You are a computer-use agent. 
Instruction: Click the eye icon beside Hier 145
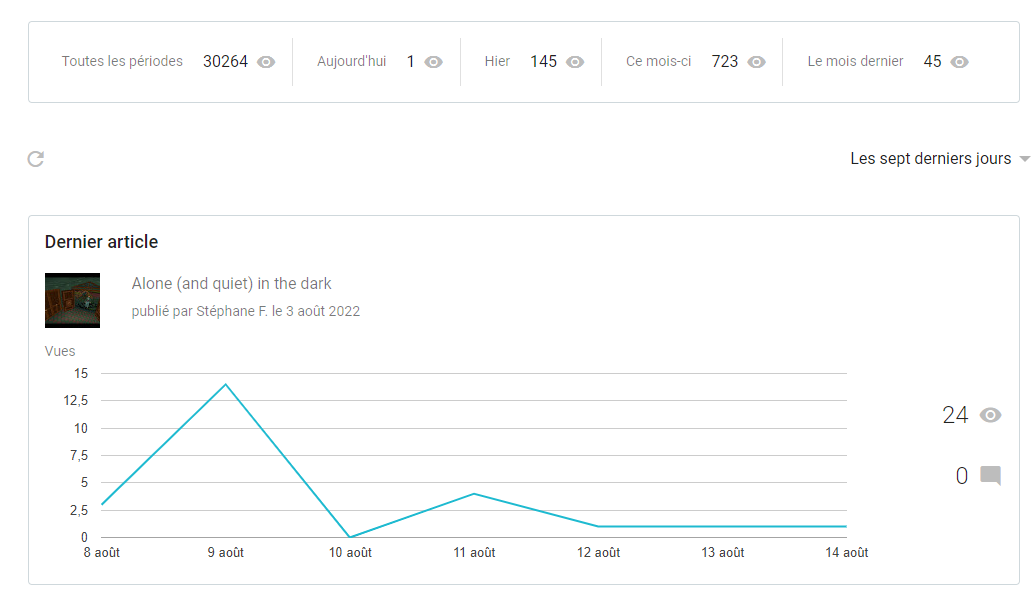tap(576, 62)
